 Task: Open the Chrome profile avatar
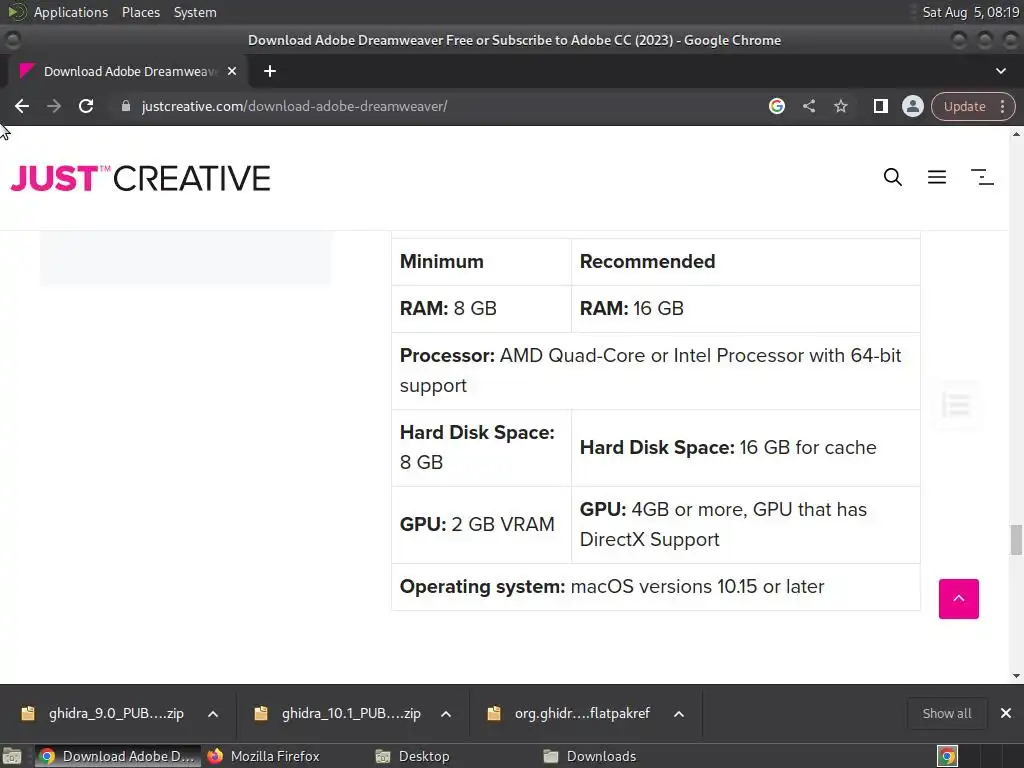[x=912, y=106]
